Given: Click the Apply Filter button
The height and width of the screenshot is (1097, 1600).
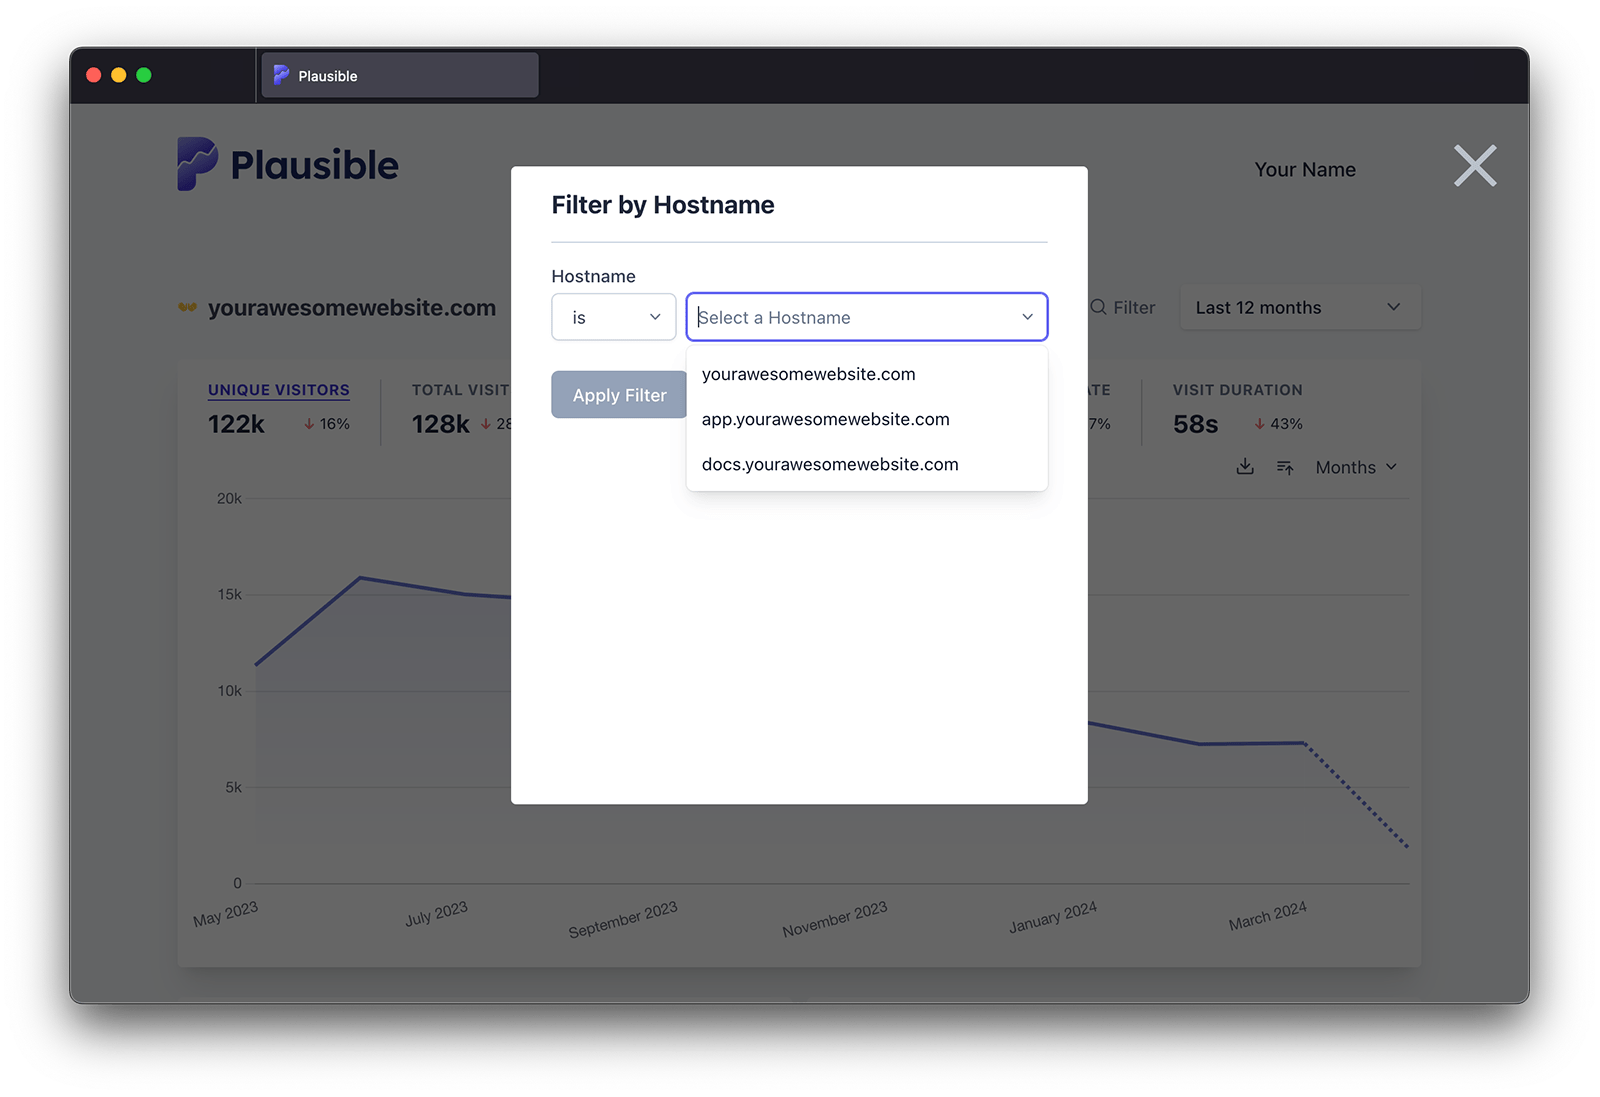Looking at the screenshot, I should [x=619, y=395].
